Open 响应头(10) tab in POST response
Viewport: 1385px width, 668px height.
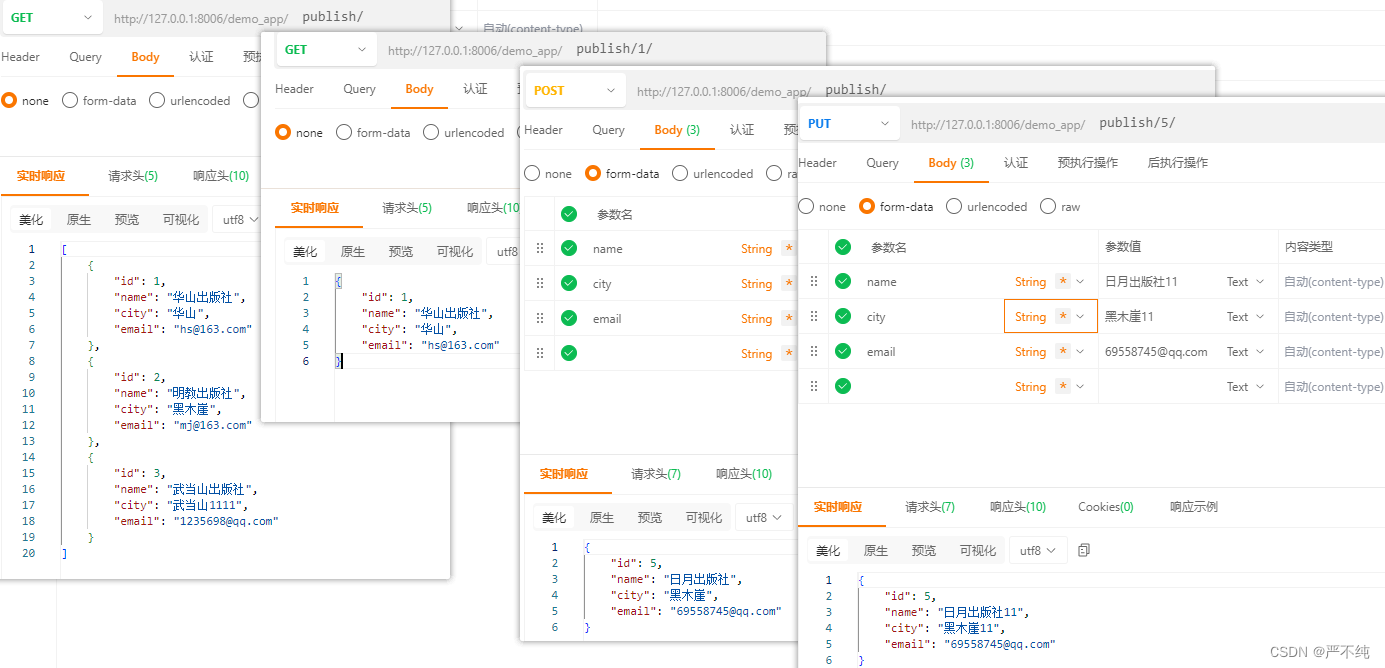coord(744,474)
